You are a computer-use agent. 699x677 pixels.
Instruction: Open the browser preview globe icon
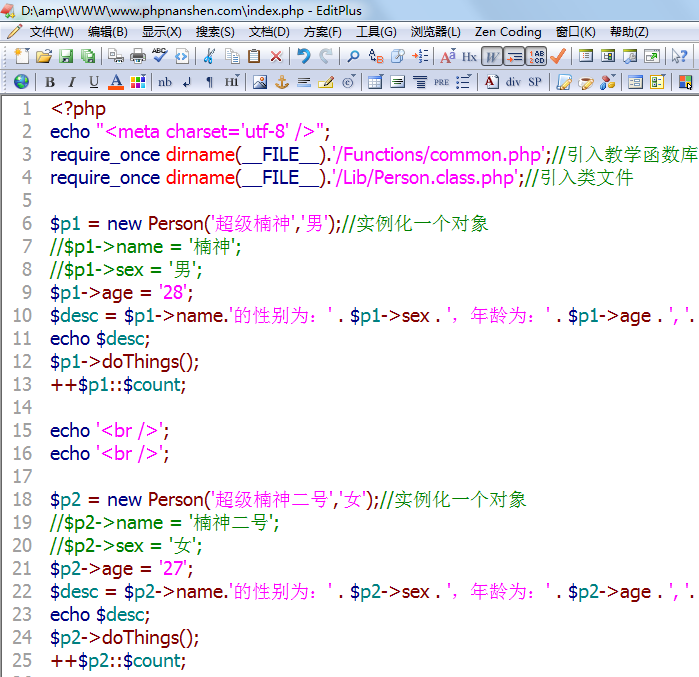pos(21,82)
